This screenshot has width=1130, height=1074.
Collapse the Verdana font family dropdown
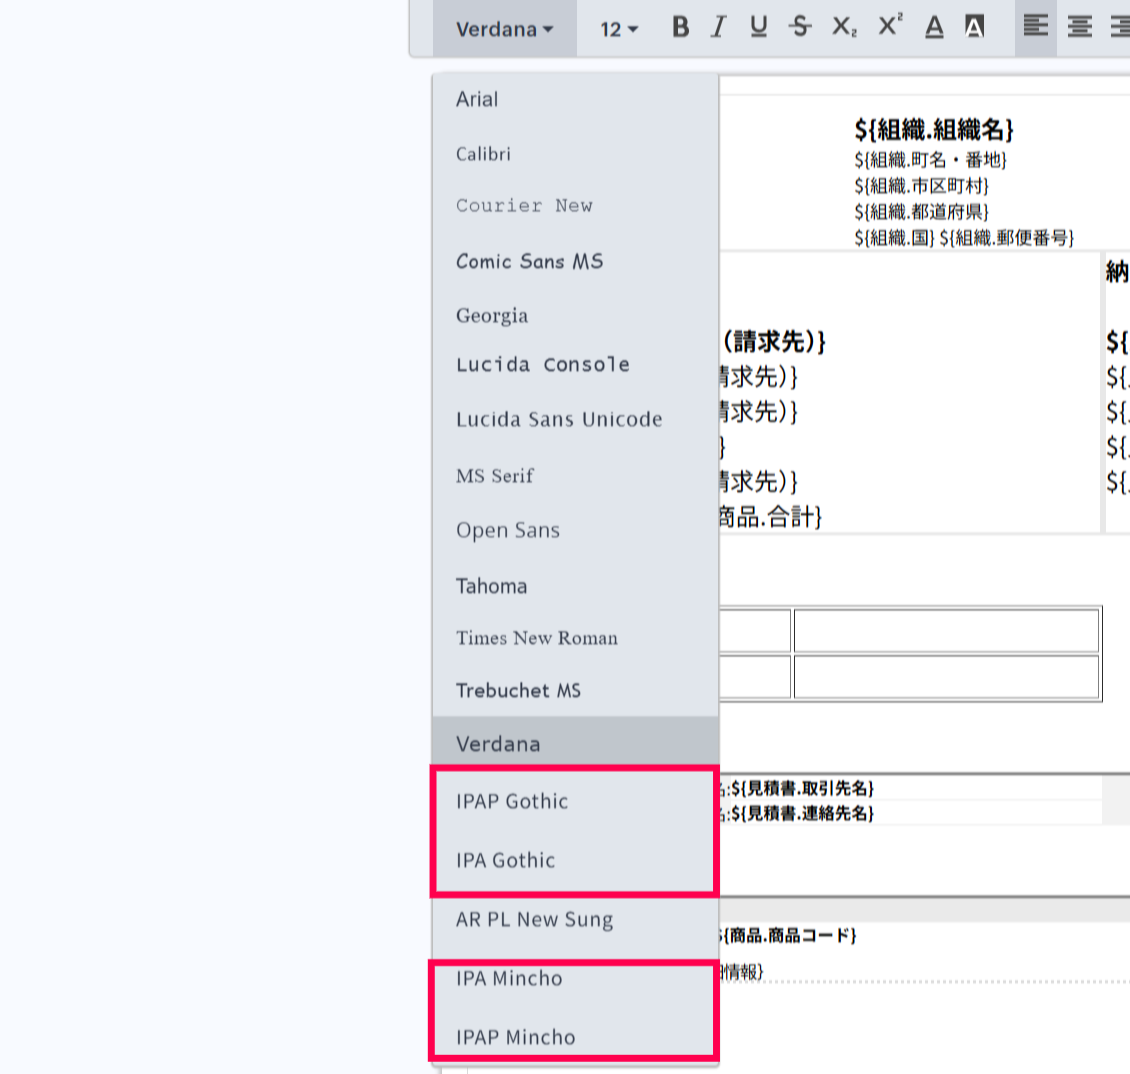point(504,29)
